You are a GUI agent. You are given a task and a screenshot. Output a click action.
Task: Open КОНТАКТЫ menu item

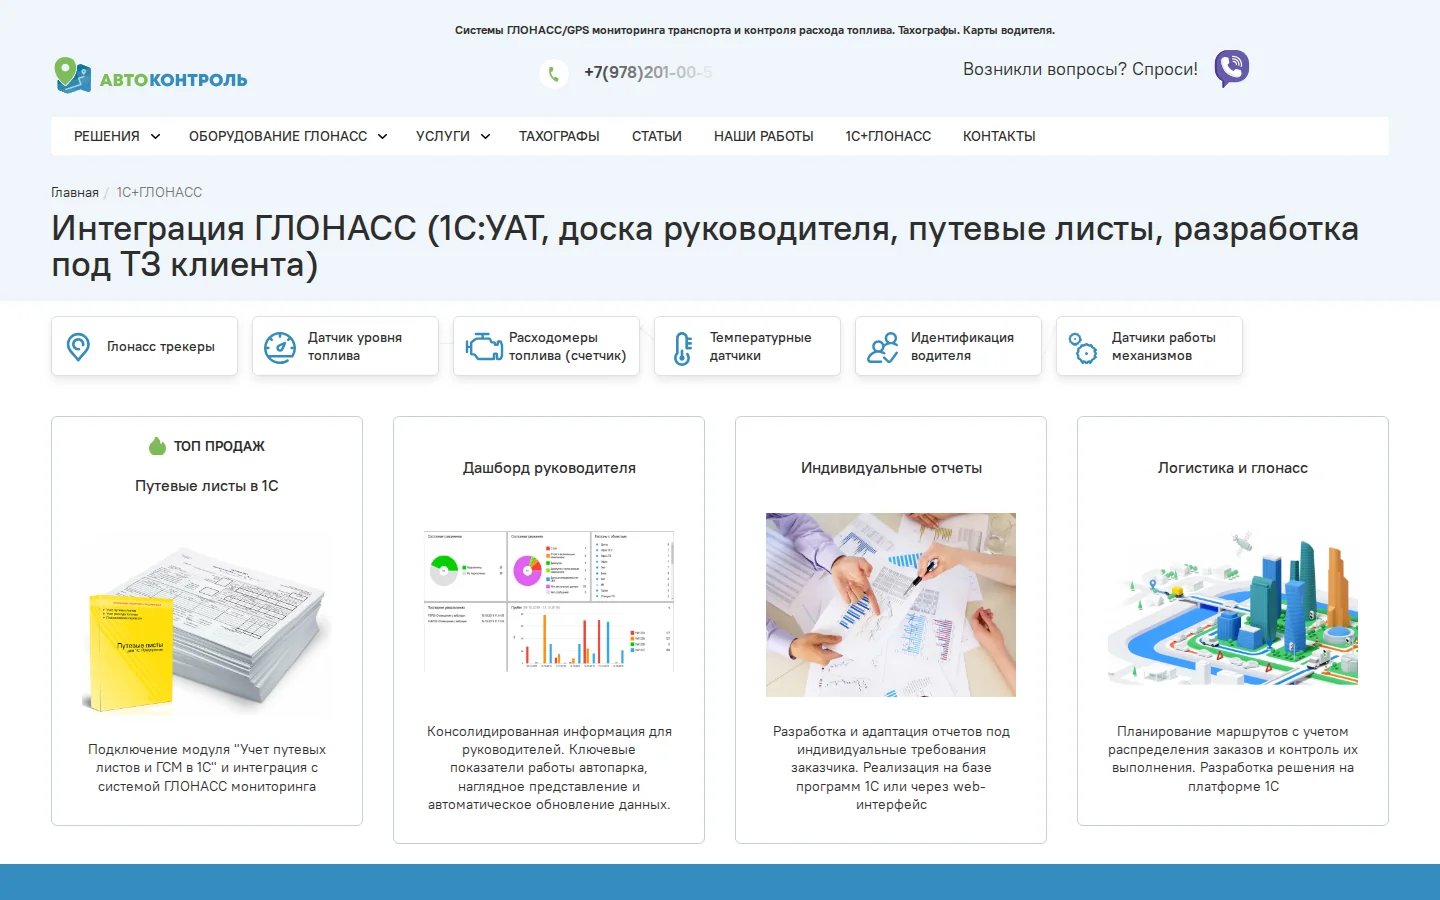[x=999, y=136]
